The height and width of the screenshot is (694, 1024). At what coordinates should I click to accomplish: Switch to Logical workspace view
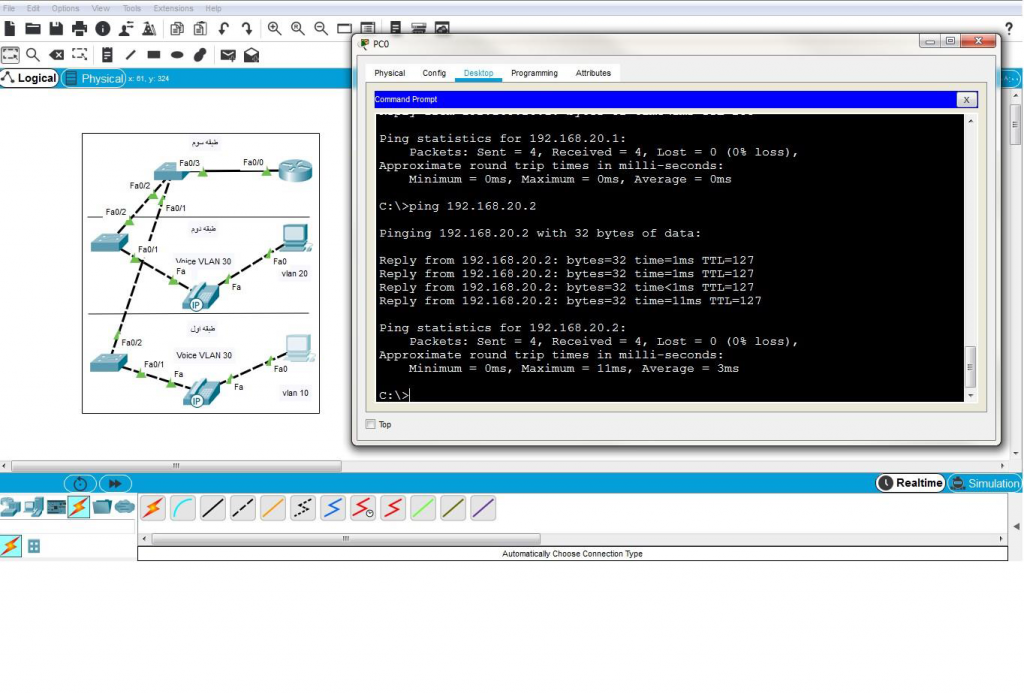click(x=29, y=78)
